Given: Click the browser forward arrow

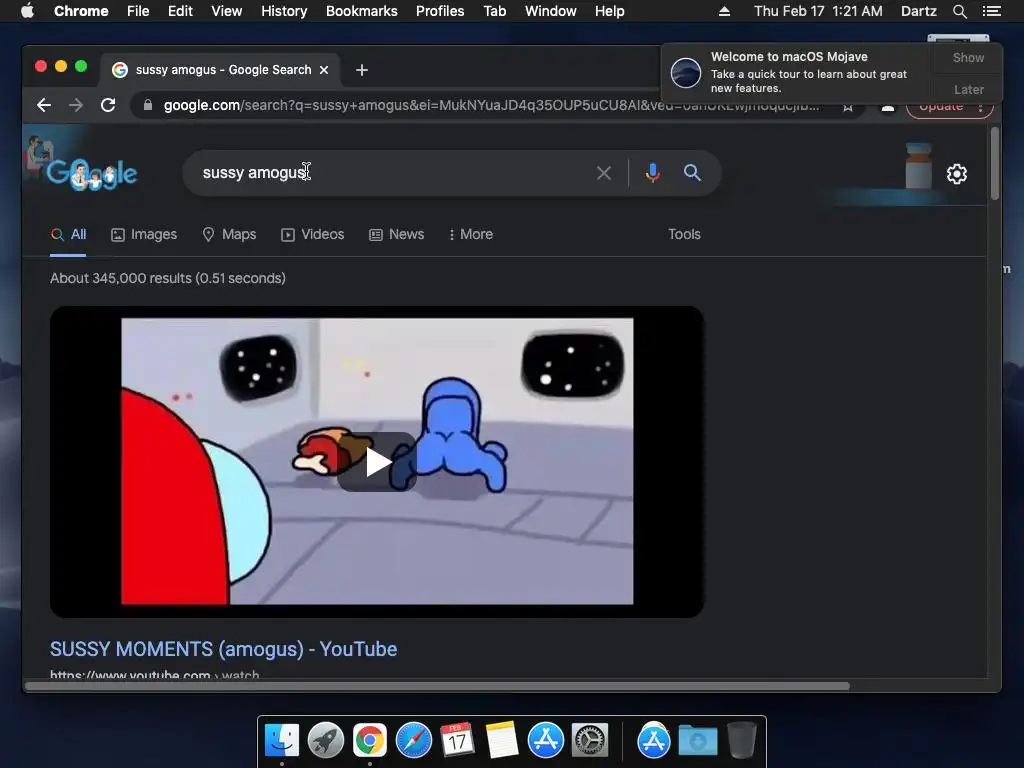Looking at the screenshot, I should pyautogui.click(x=76, y=105).
